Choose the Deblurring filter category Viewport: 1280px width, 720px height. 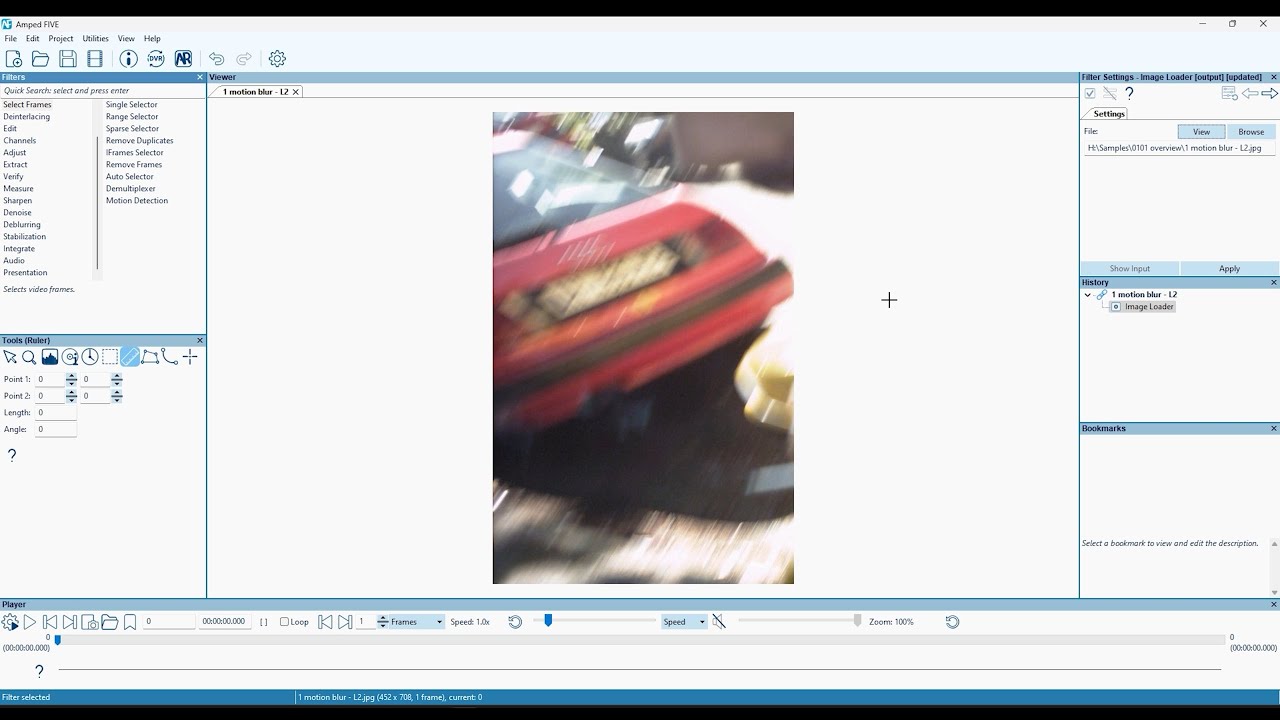point(22,225)
